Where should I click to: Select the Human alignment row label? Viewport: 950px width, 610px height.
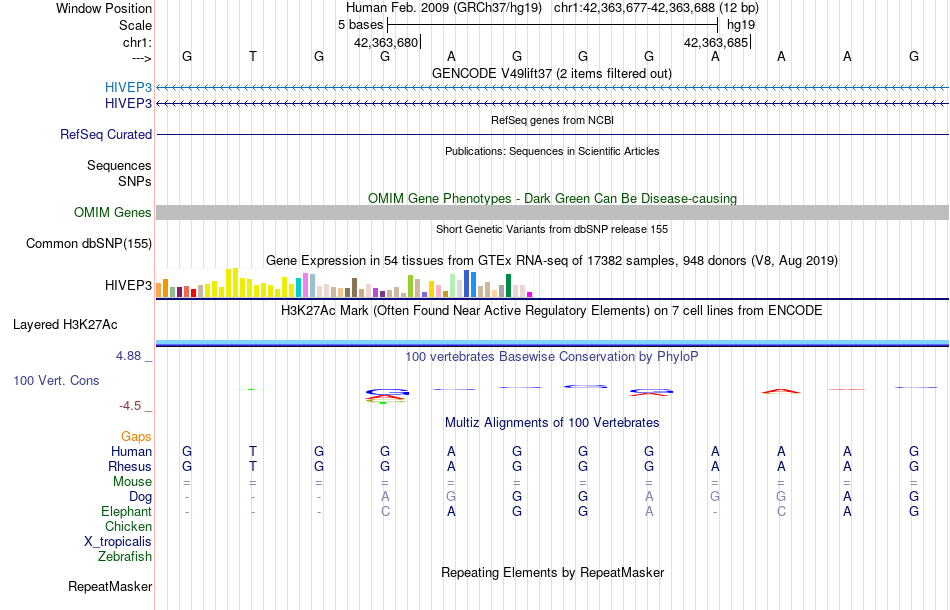(131, 451)
